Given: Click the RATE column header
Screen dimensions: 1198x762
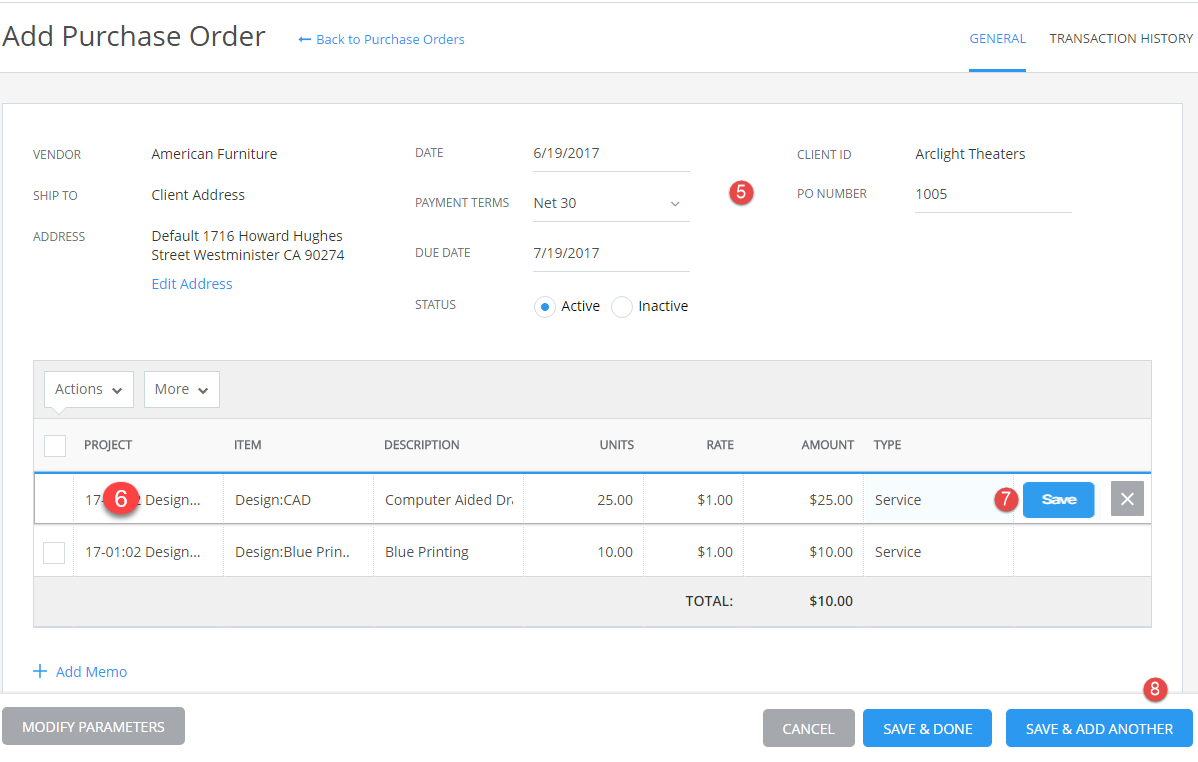Looking at the screenshot, I should point(720,445).
